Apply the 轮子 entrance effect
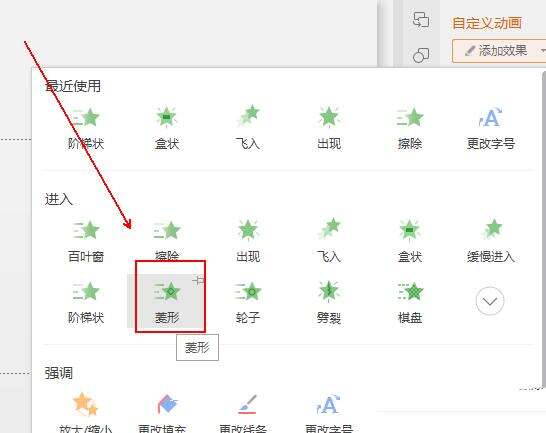Screen dimensions: 546x433 point(248,302)
